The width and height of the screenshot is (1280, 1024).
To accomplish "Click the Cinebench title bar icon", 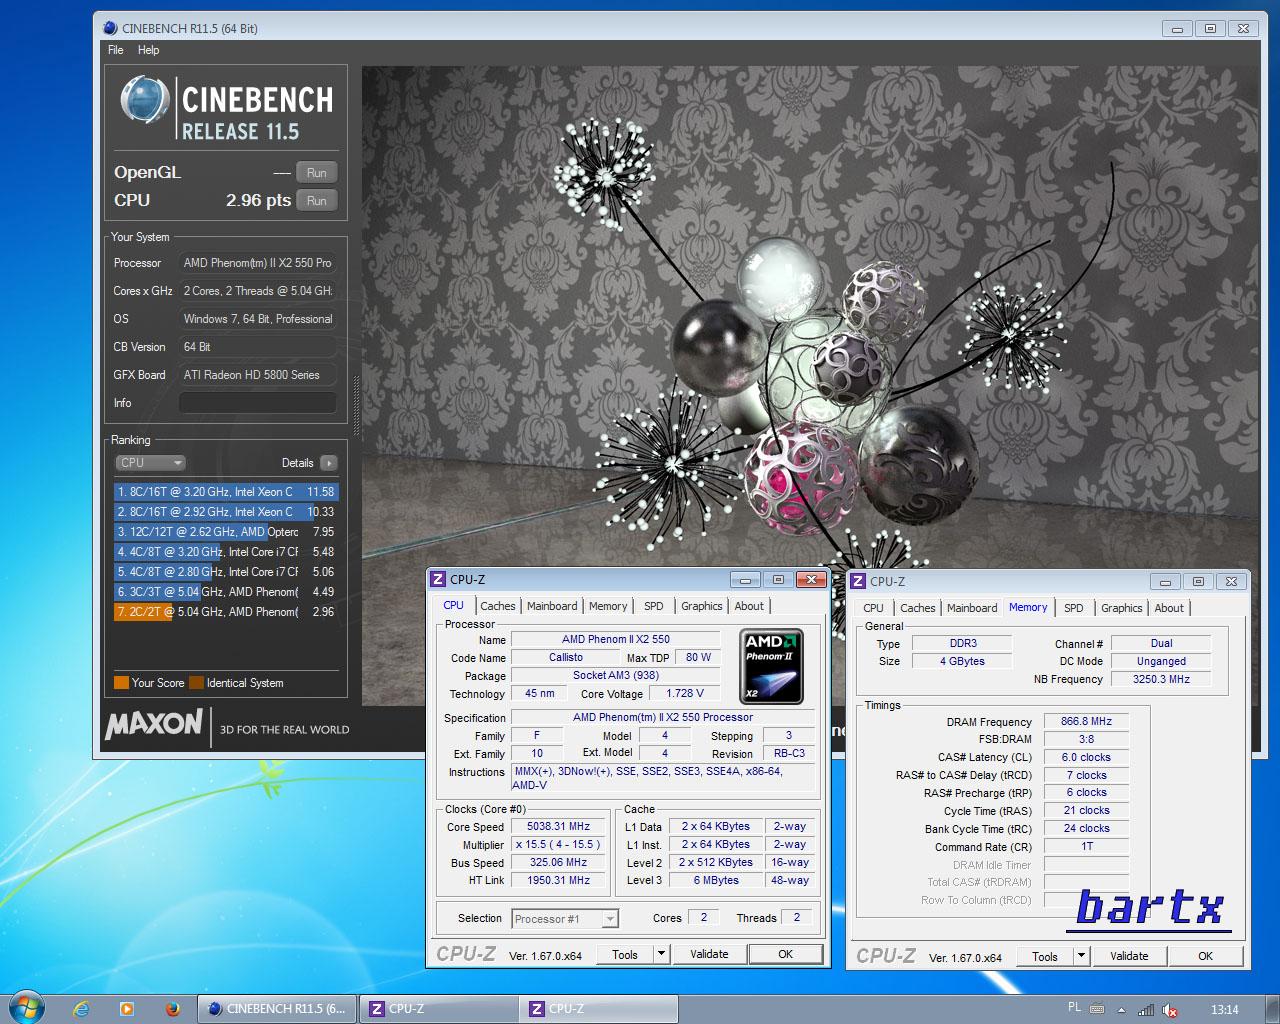I will [110, 28].
